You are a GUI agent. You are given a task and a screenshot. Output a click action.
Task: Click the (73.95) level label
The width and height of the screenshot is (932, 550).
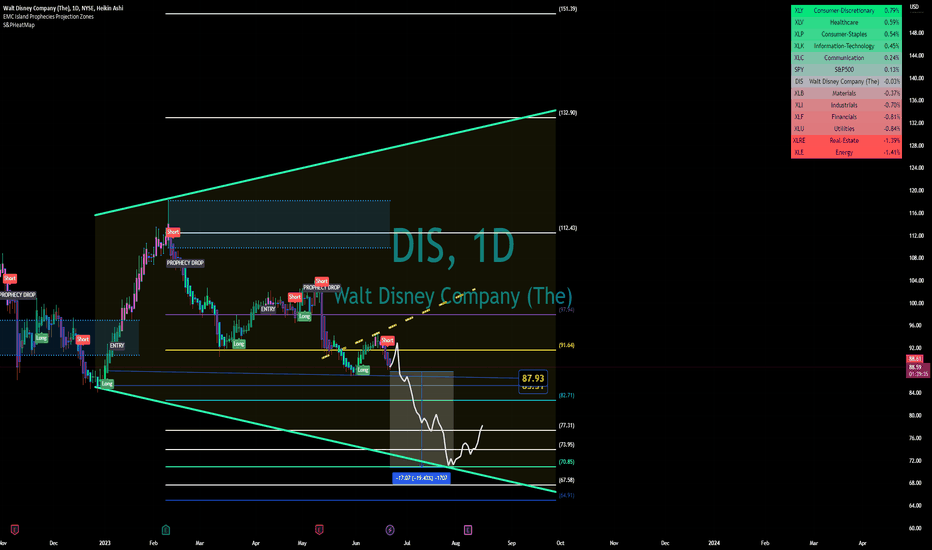click(x=566, y=445)
